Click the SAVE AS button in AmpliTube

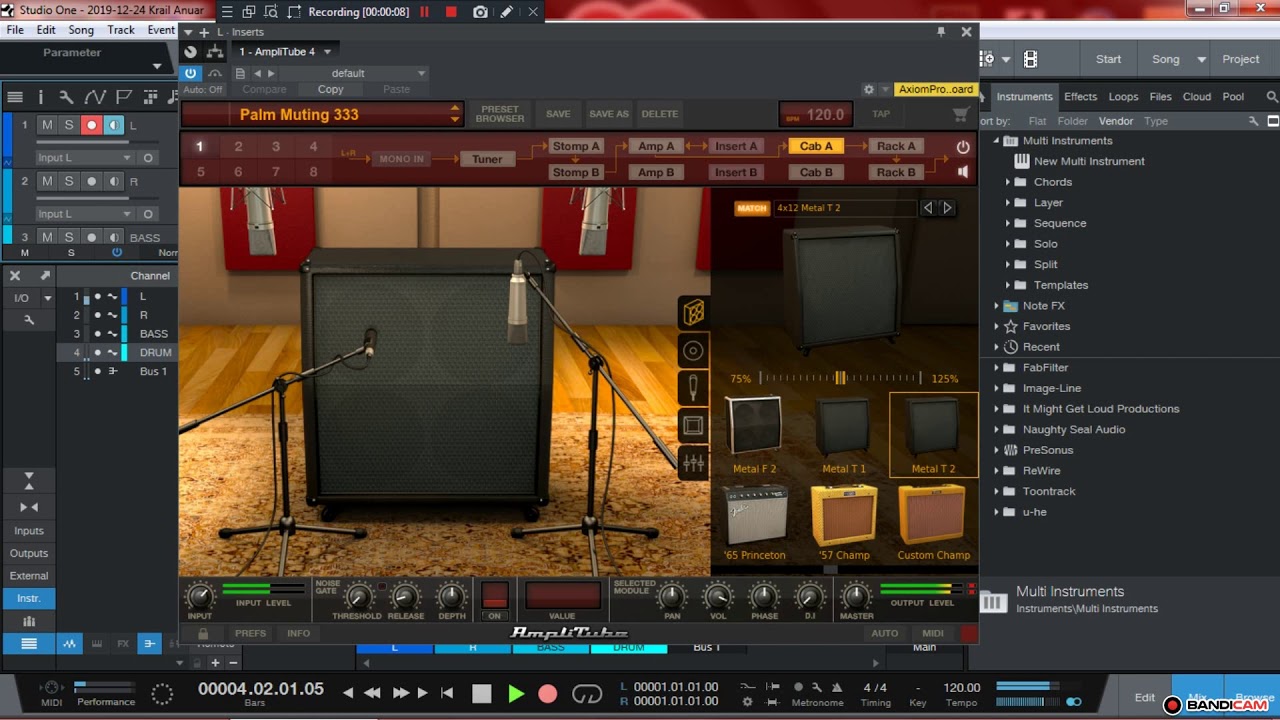pos(609,114)
